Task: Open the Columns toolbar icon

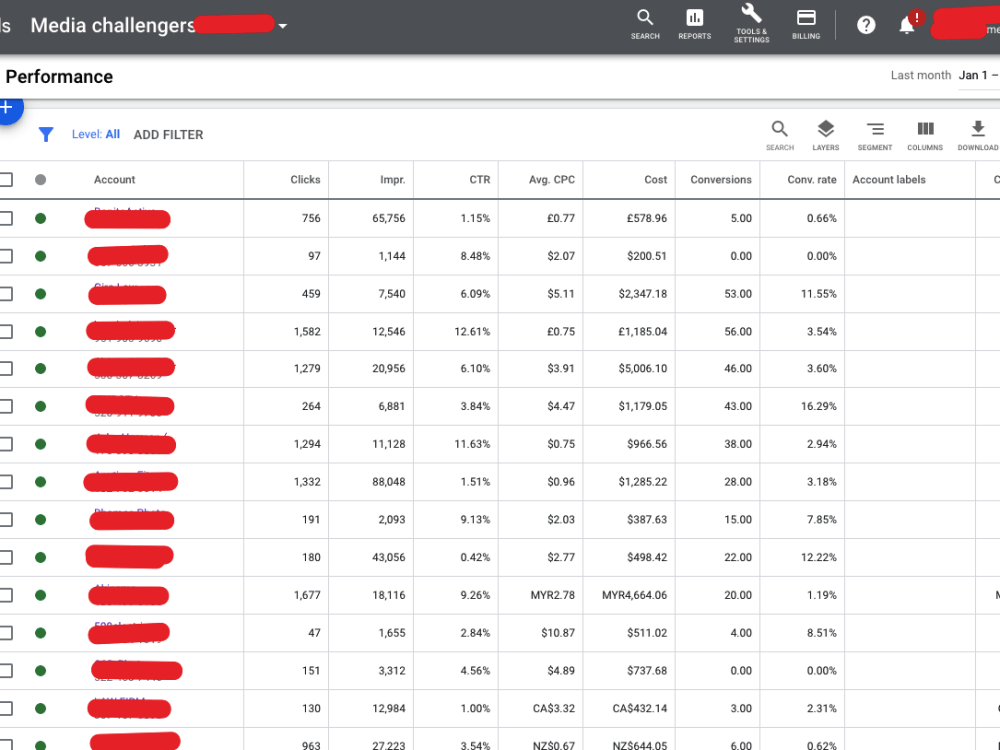Action: point(925,135)
